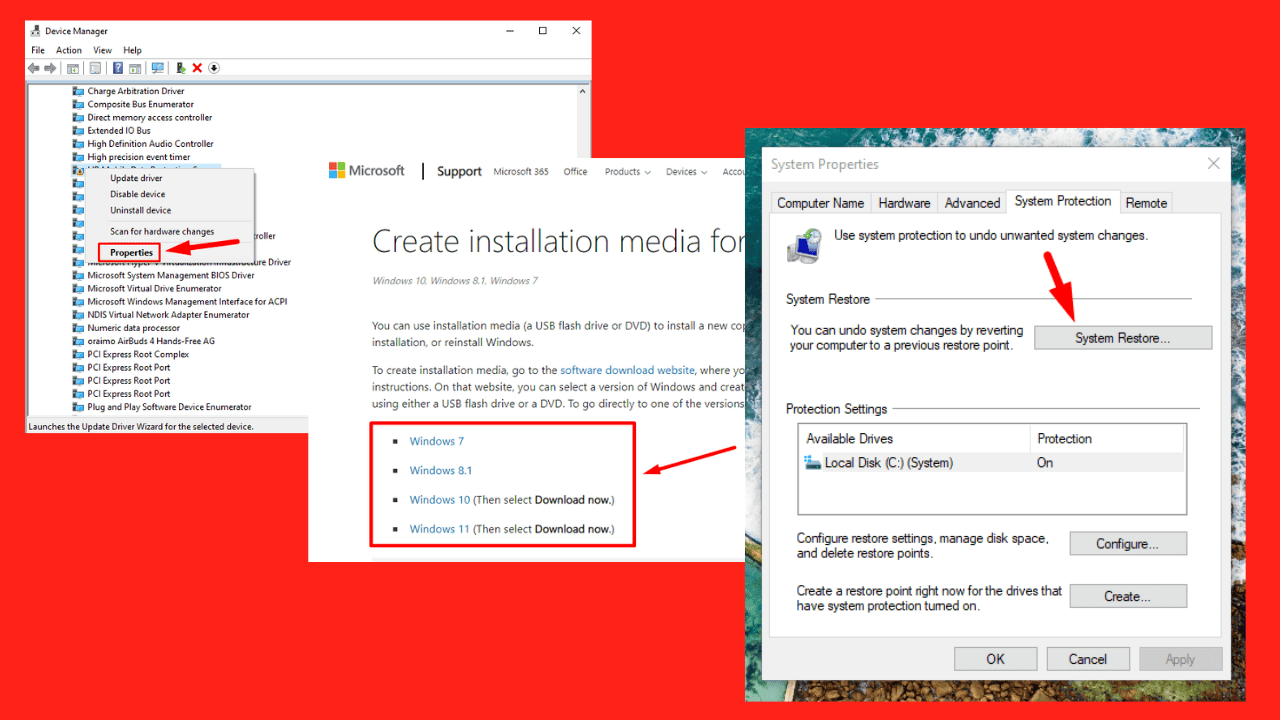Click the Apply button in System Properties

click(1180, 659)
